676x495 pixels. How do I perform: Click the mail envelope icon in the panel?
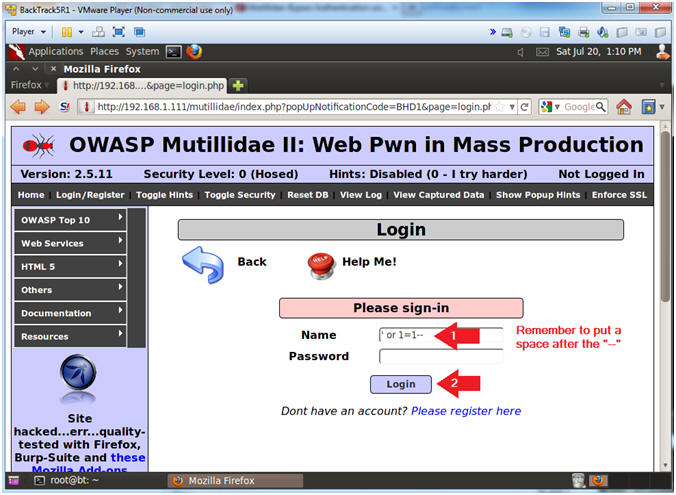click(542, 52)
